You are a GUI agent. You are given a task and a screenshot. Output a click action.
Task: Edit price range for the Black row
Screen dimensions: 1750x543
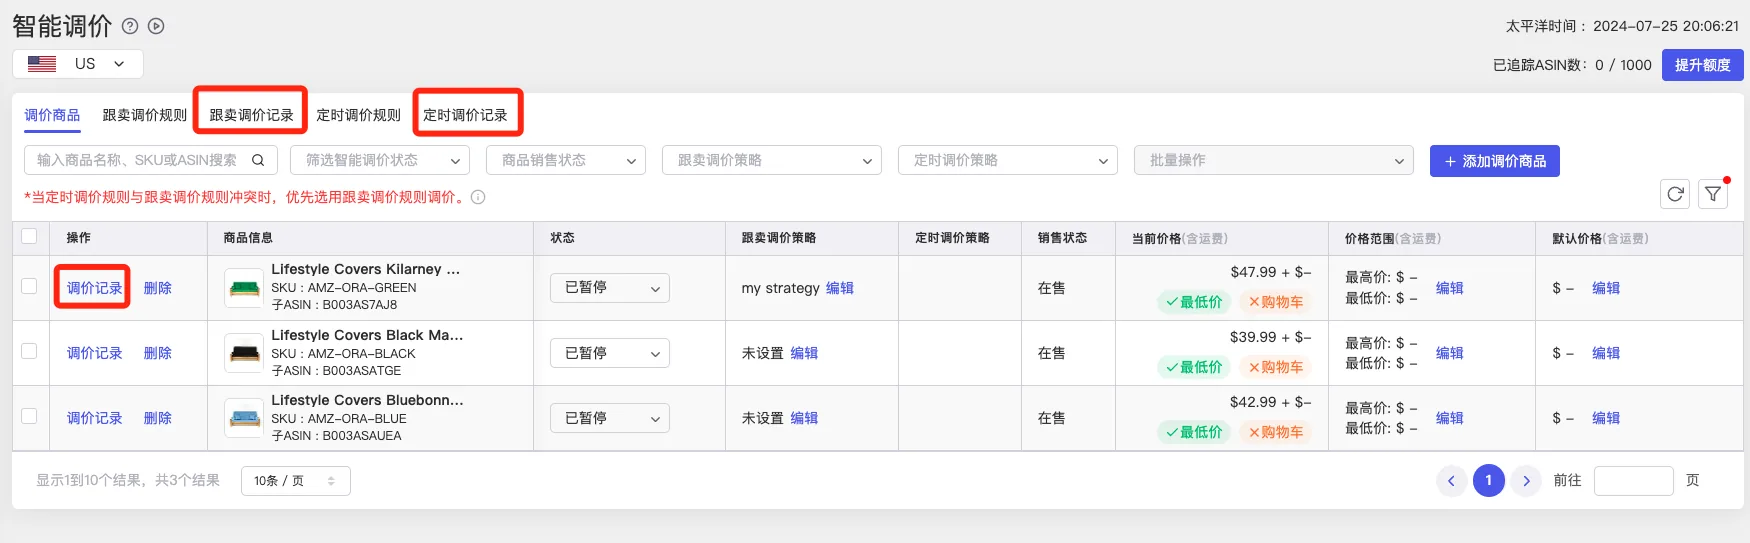coord(1450,353)
